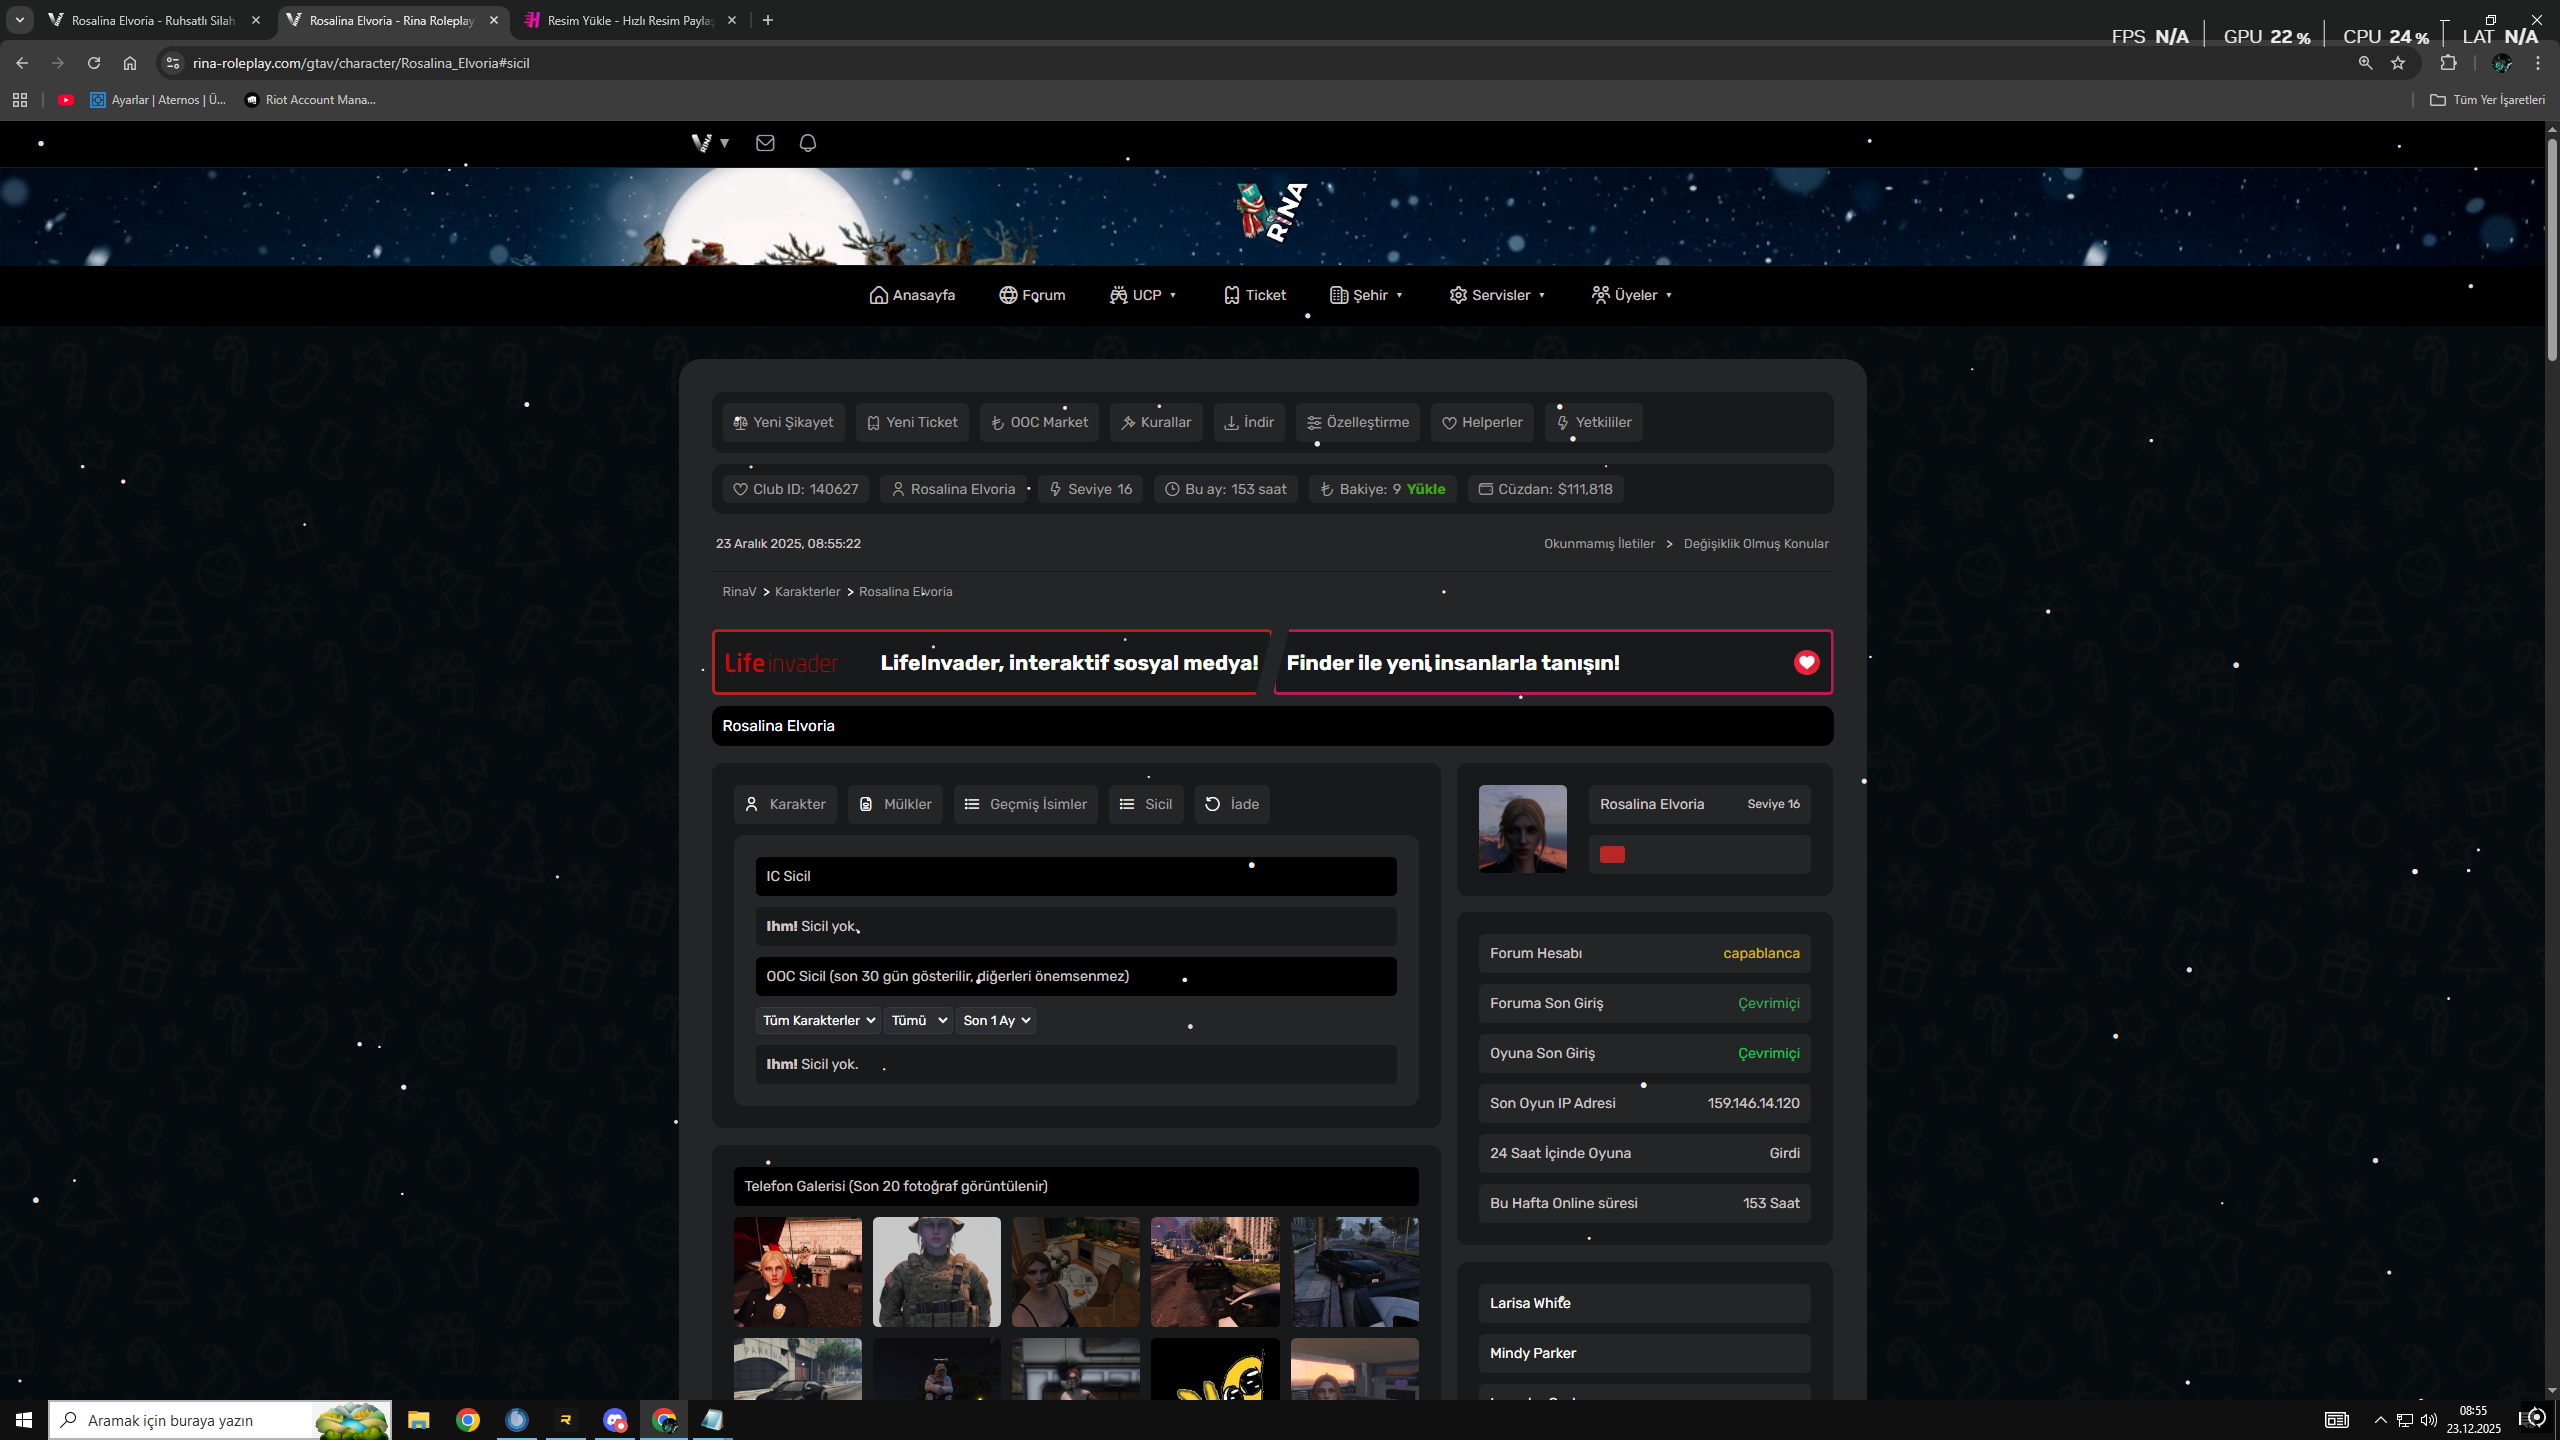Open the Tümü filter dropdown
Image resolution: width=2560 pixels, height=1440 pixels.
tap(918, 1020)
